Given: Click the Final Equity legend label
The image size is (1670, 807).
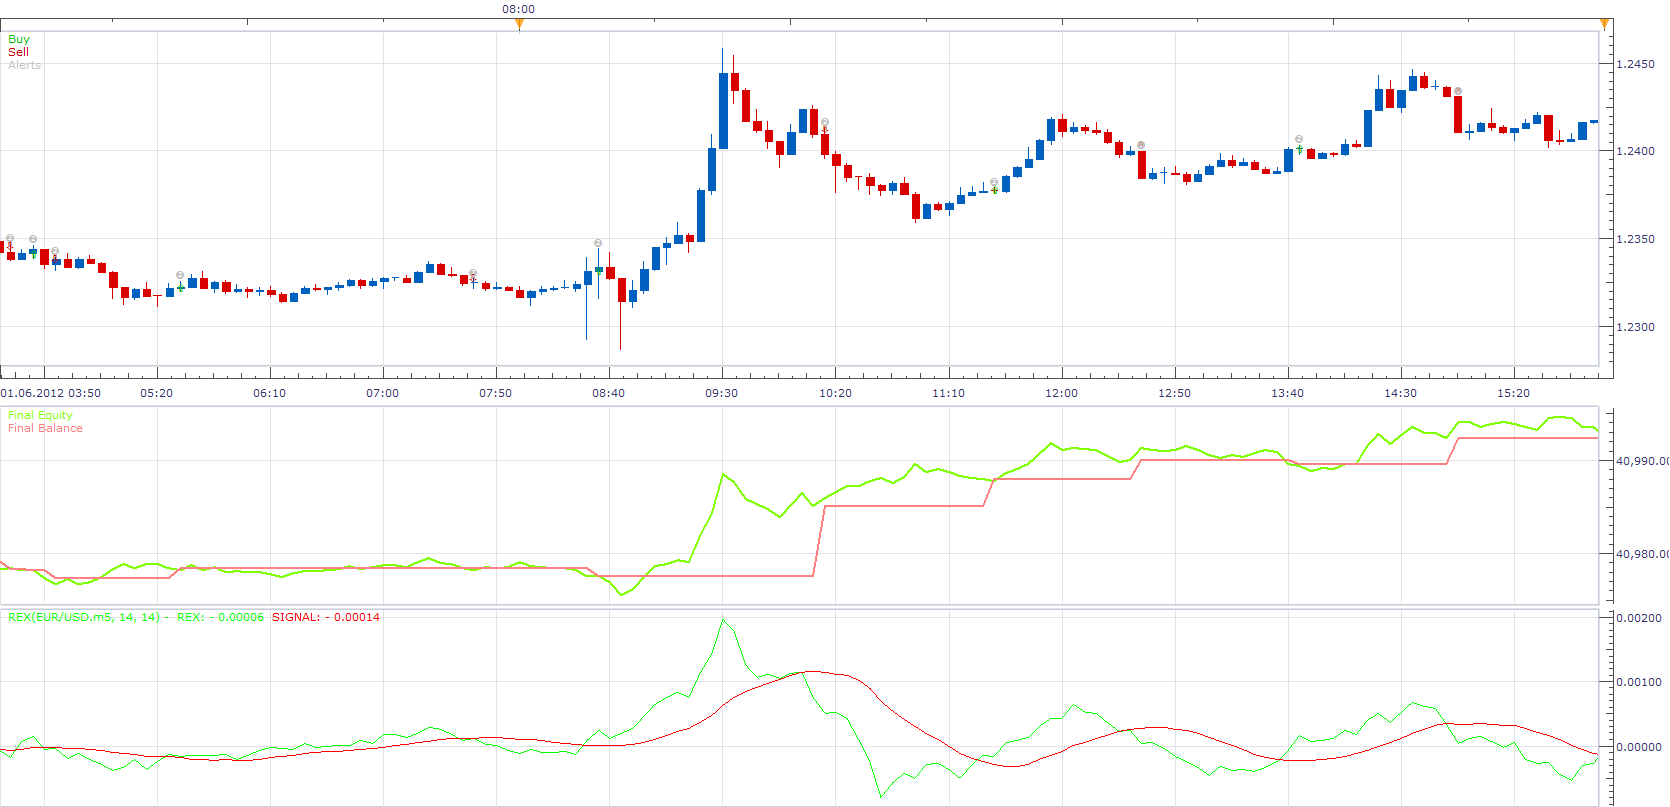Looking at the screenshot, I should pyautogui.click(x=40, y=415).
